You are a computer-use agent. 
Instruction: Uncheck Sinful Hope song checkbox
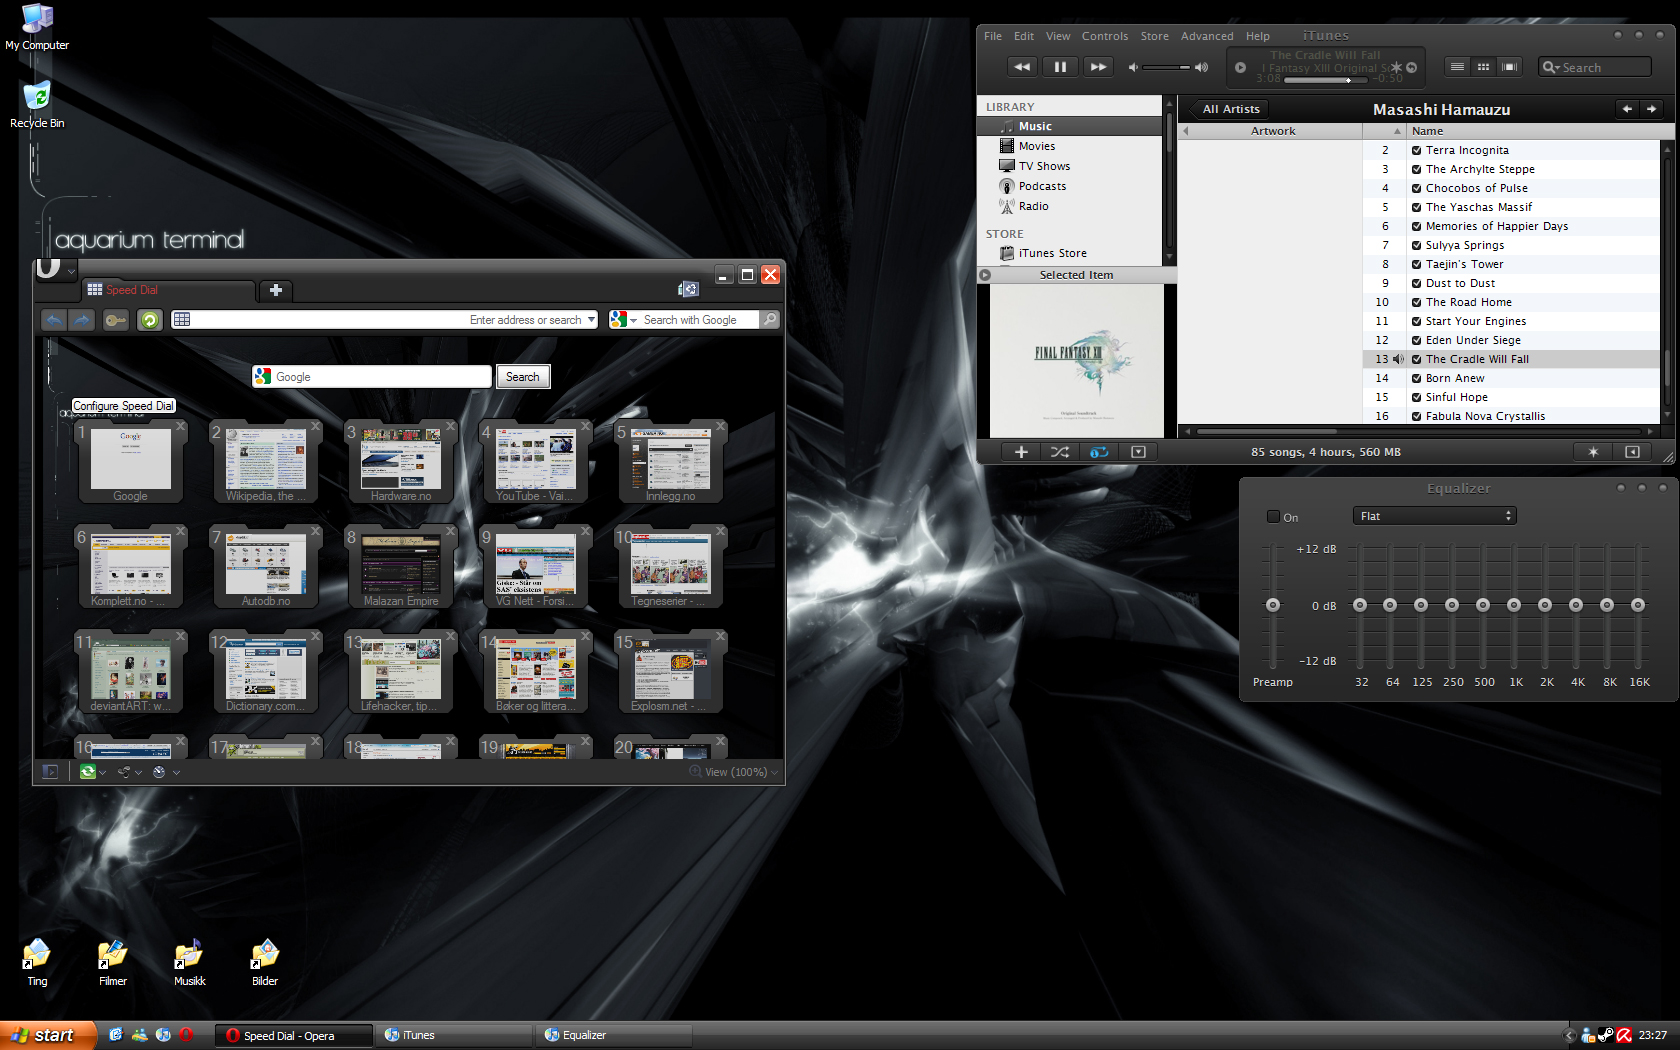[1416, 397]
